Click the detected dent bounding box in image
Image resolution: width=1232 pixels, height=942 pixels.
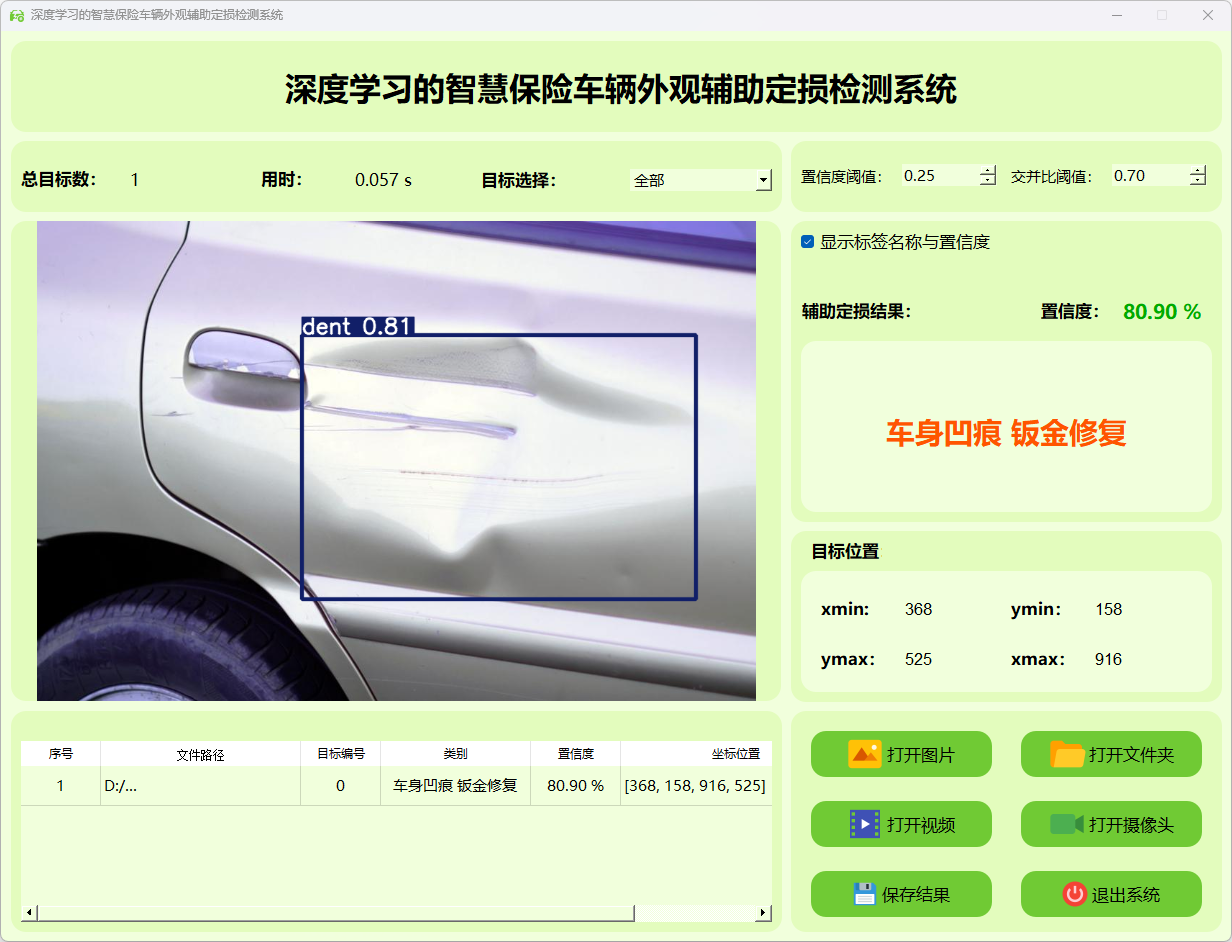[498, 466]
